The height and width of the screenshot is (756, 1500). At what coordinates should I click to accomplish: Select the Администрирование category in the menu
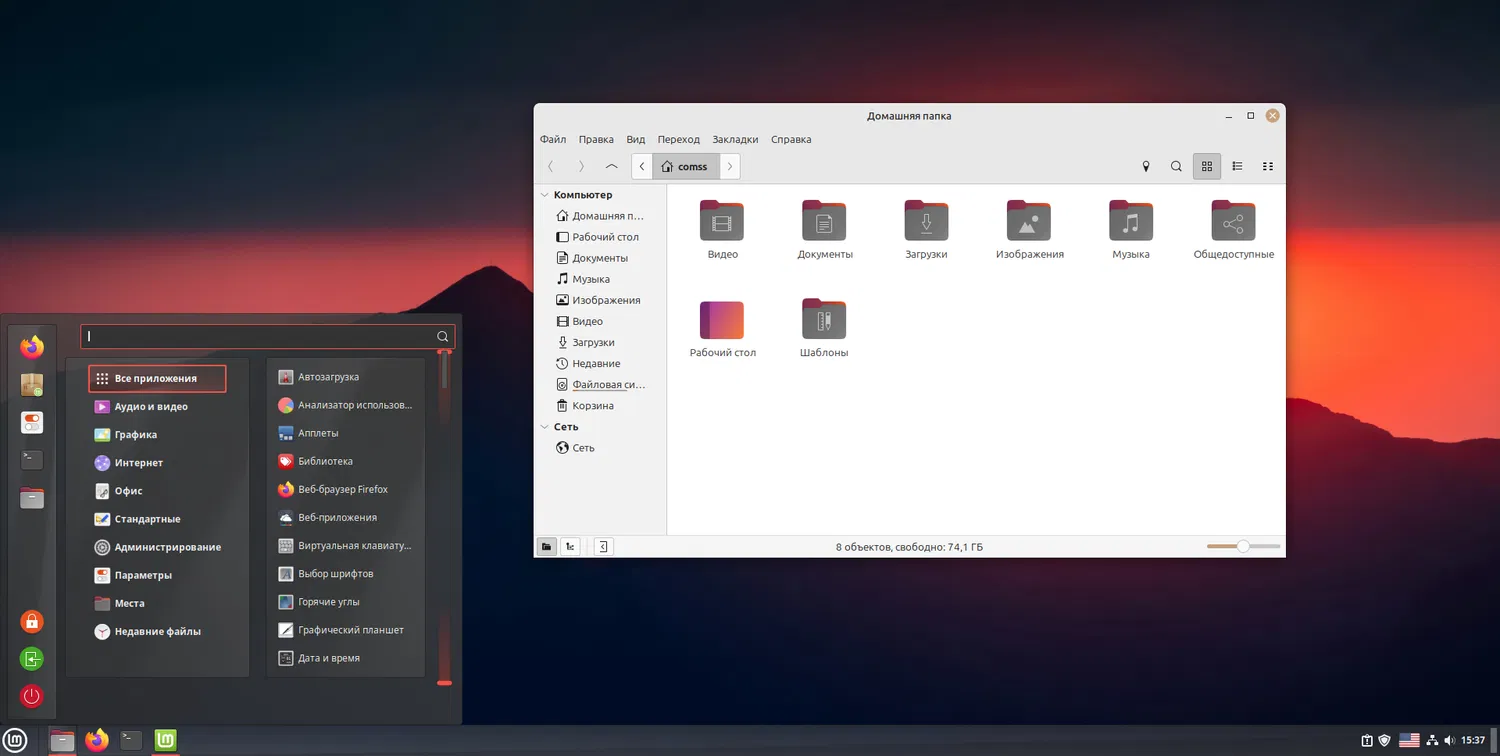click(x=157, y=547)
